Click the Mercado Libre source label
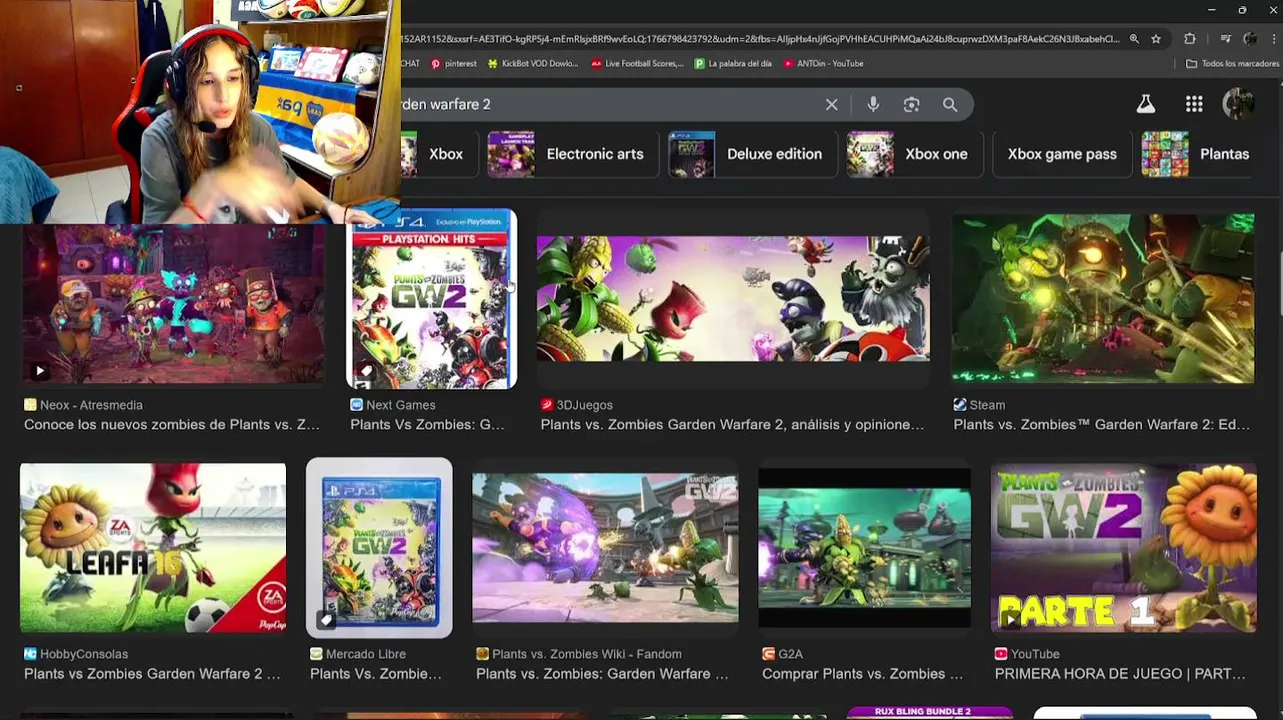This screenshot has height=720, width=1283. click(357, 654)
